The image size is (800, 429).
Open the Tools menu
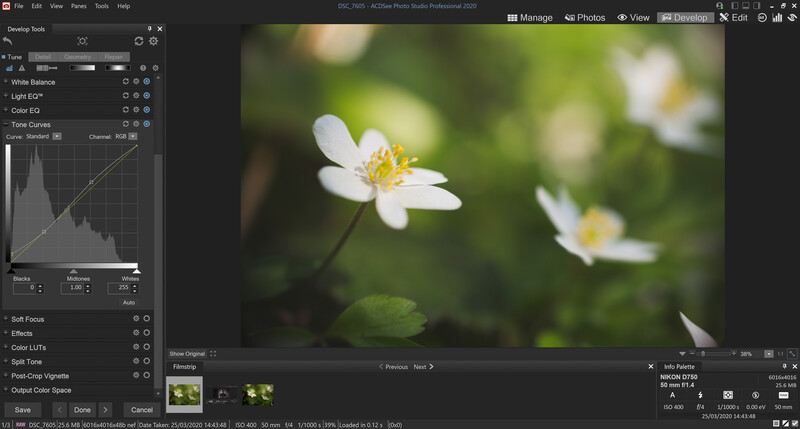tap(102, 6)
